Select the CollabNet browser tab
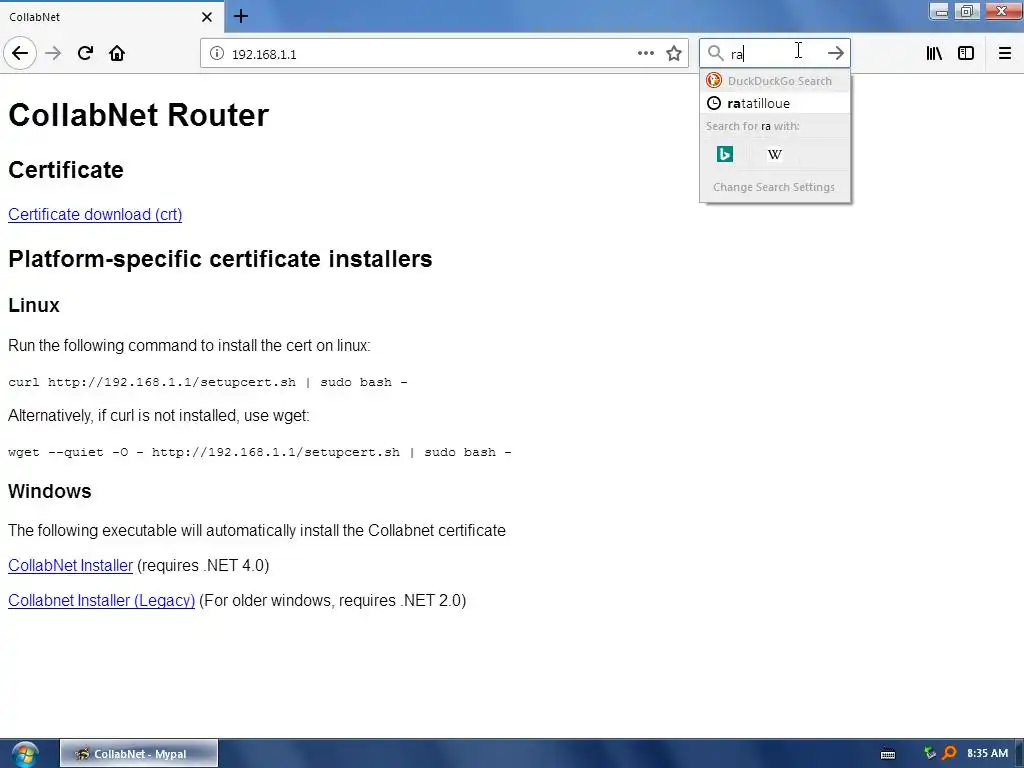 pyautogui.click(x=111, y=16)
